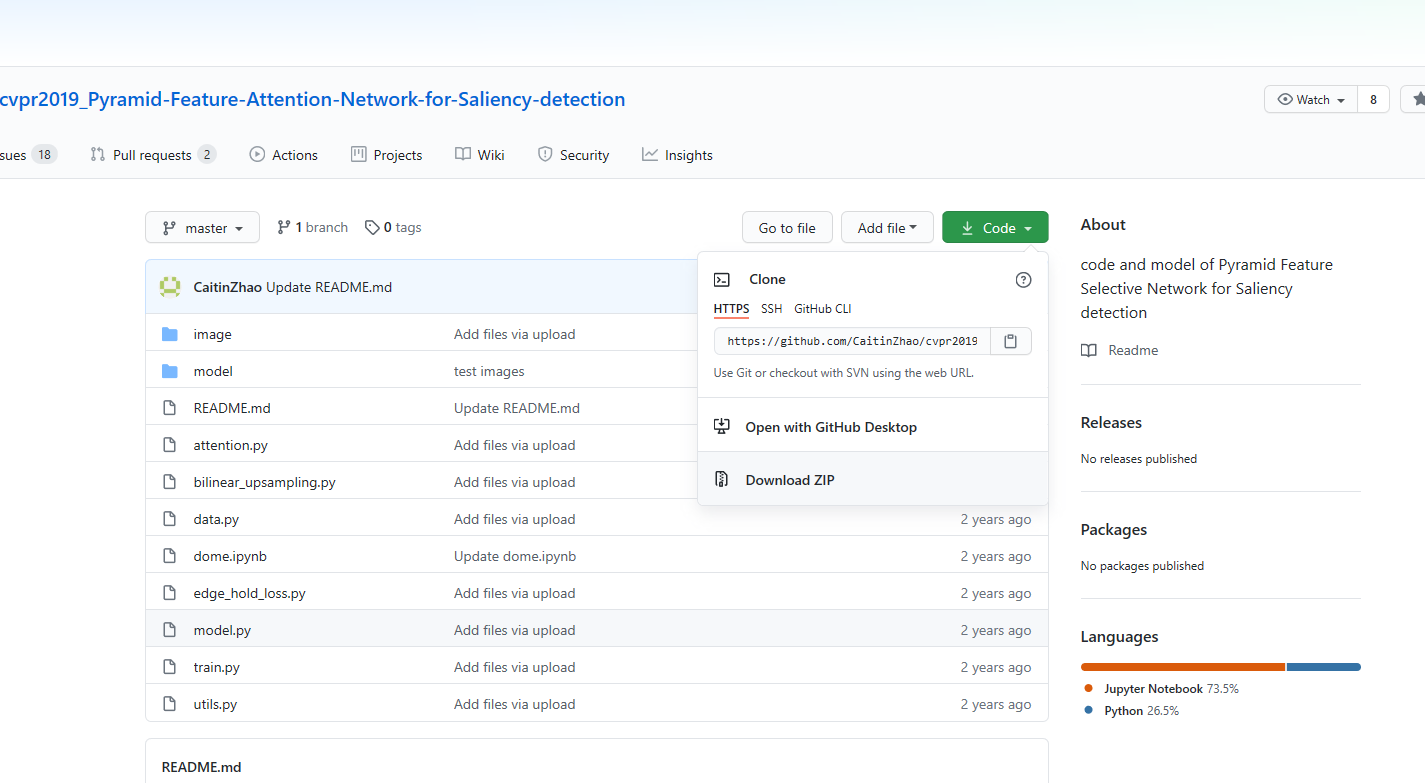Open the attention.py file

tap(231, 445)
